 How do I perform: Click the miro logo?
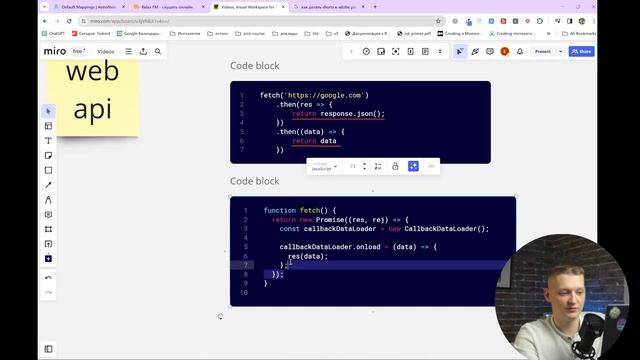(x=55, y=51)
